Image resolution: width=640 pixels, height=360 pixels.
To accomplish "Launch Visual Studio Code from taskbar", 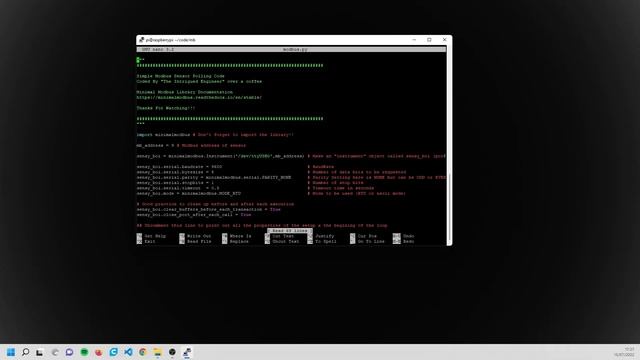I will pyautogui.click(x=128, y=352).
